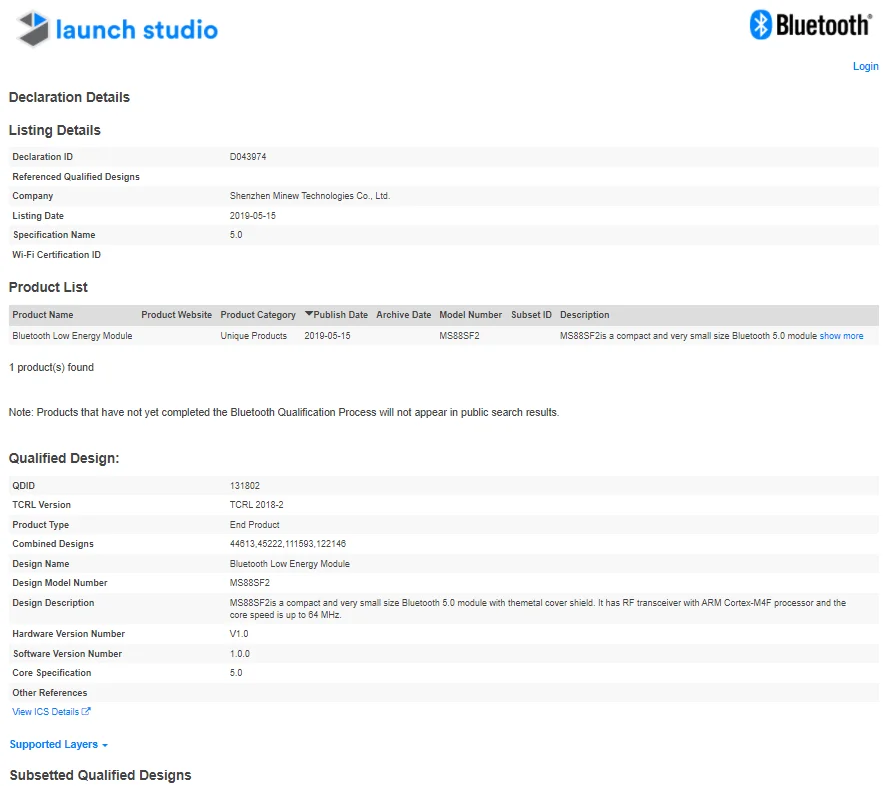Select Software Version Number value 1.0.0
Viewport: 889px width, 786px height.
pos(239,653)
